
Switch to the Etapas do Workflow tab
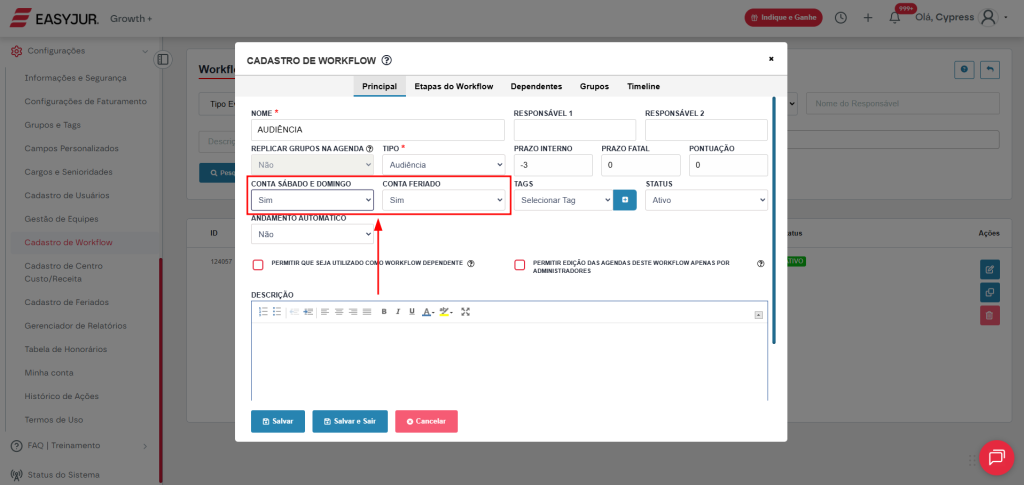pyautogui.click(x=454, y=87)
